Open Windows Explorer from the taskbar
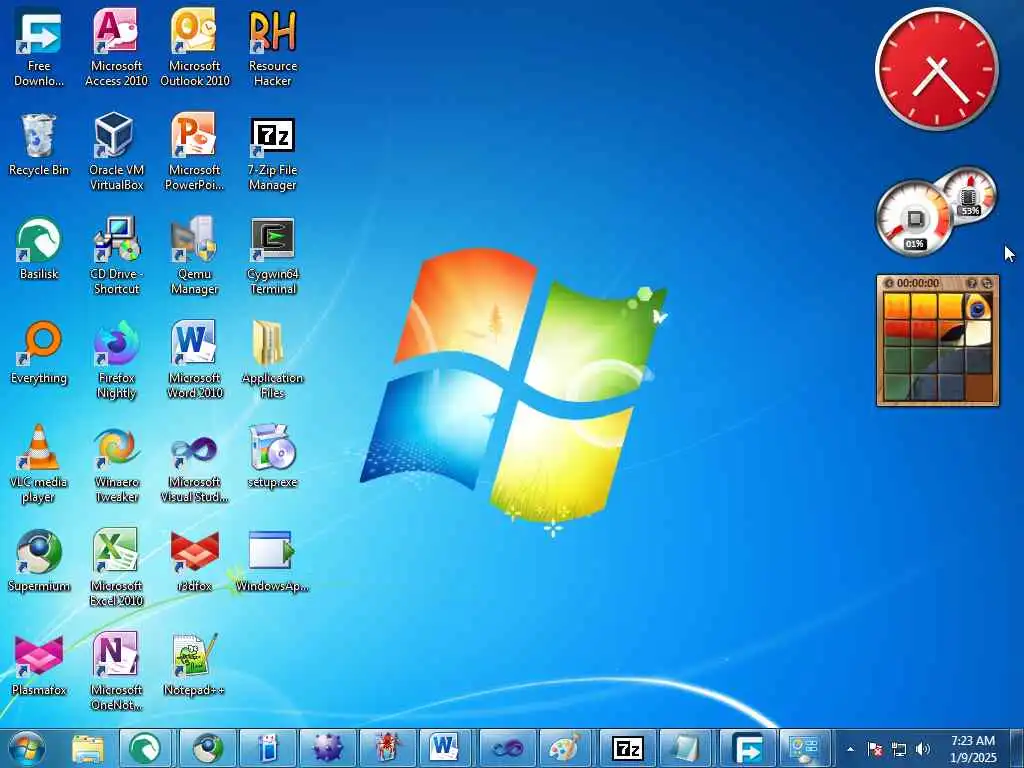This screenshot has width=1024, height=768. [x=88, y=748]
